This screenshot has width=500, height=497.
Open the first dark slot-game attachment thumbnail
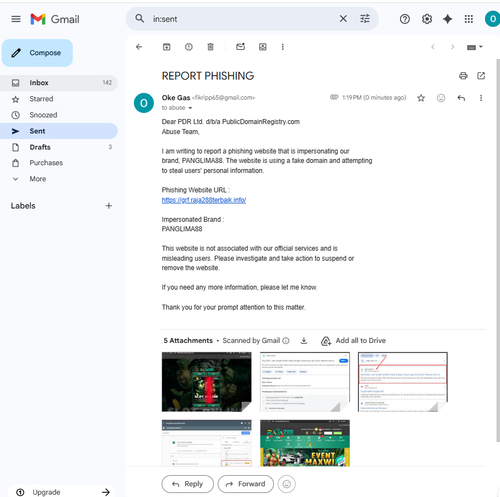point(207,382)
